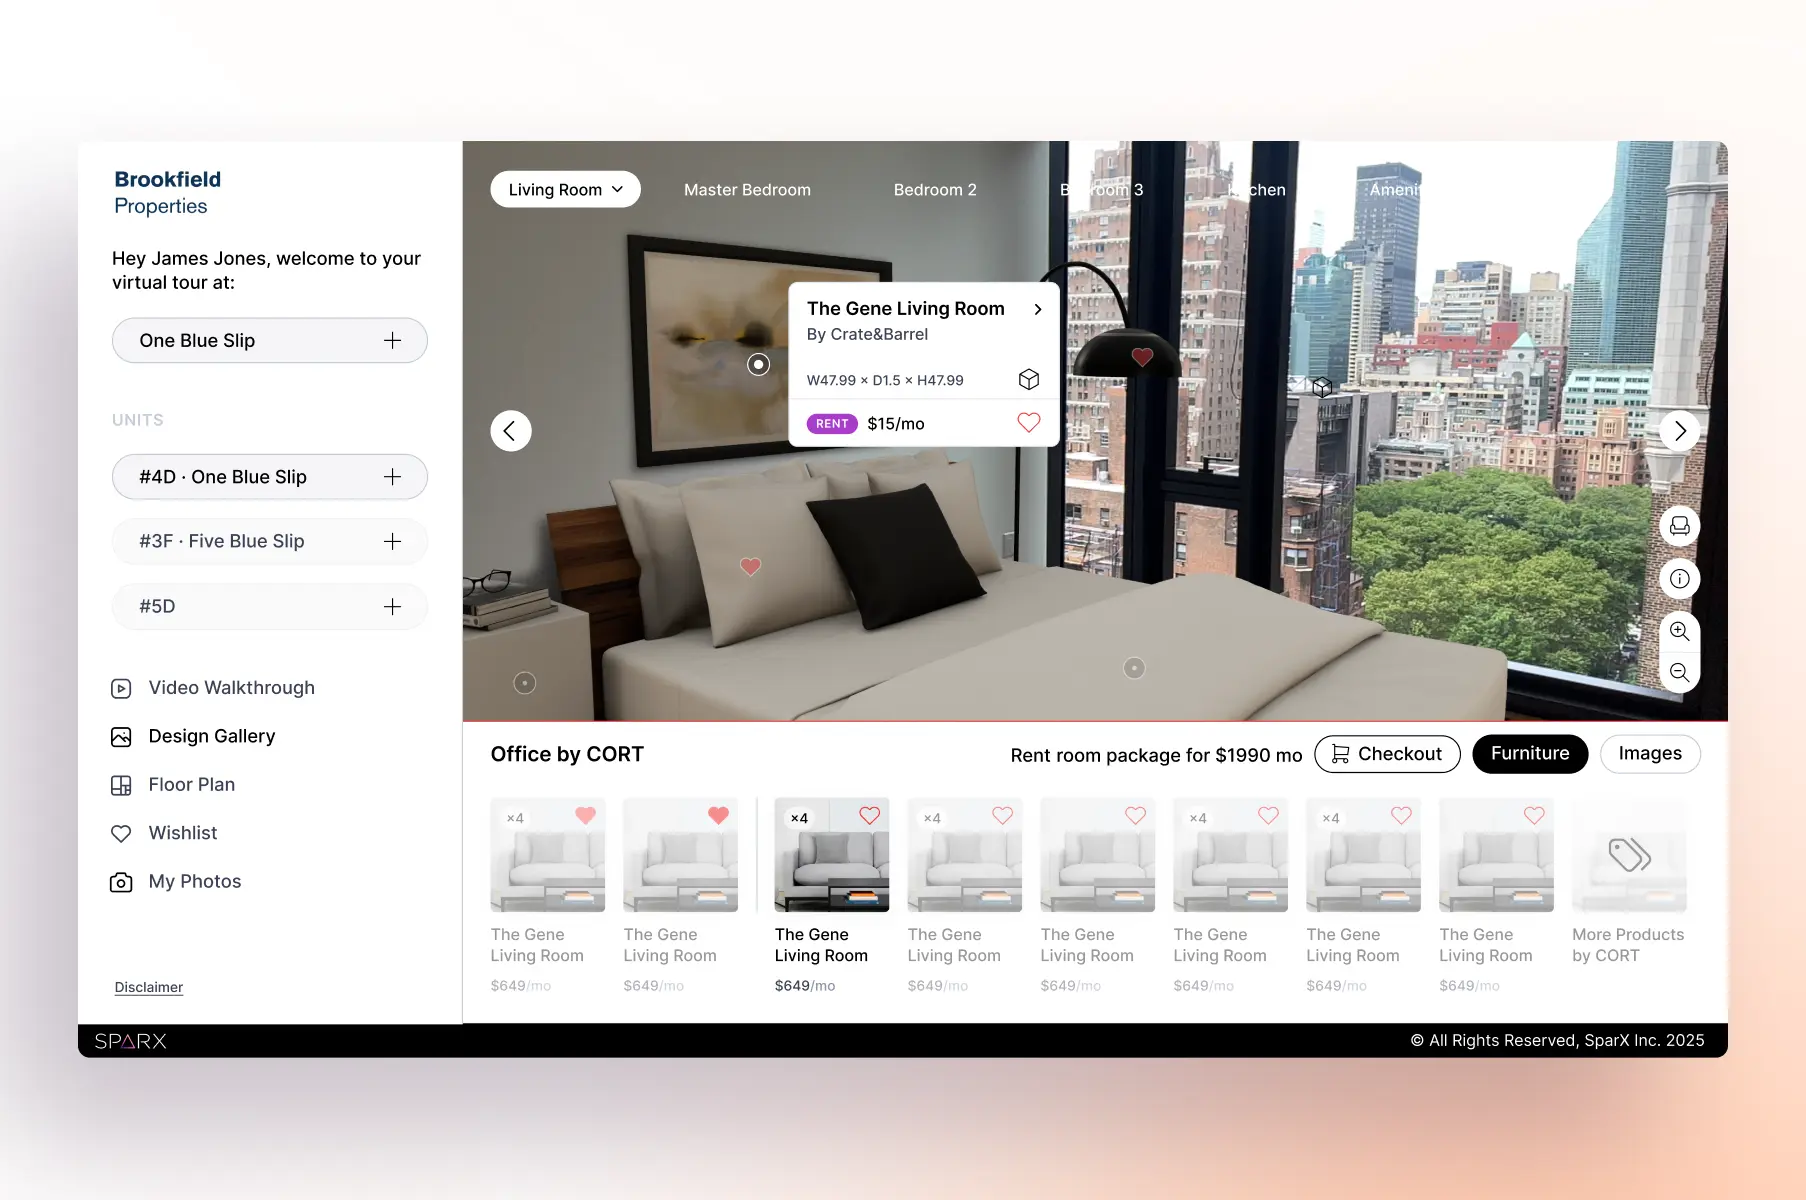Select the first Gene Living Room thumbnail

tap(548, 855)
